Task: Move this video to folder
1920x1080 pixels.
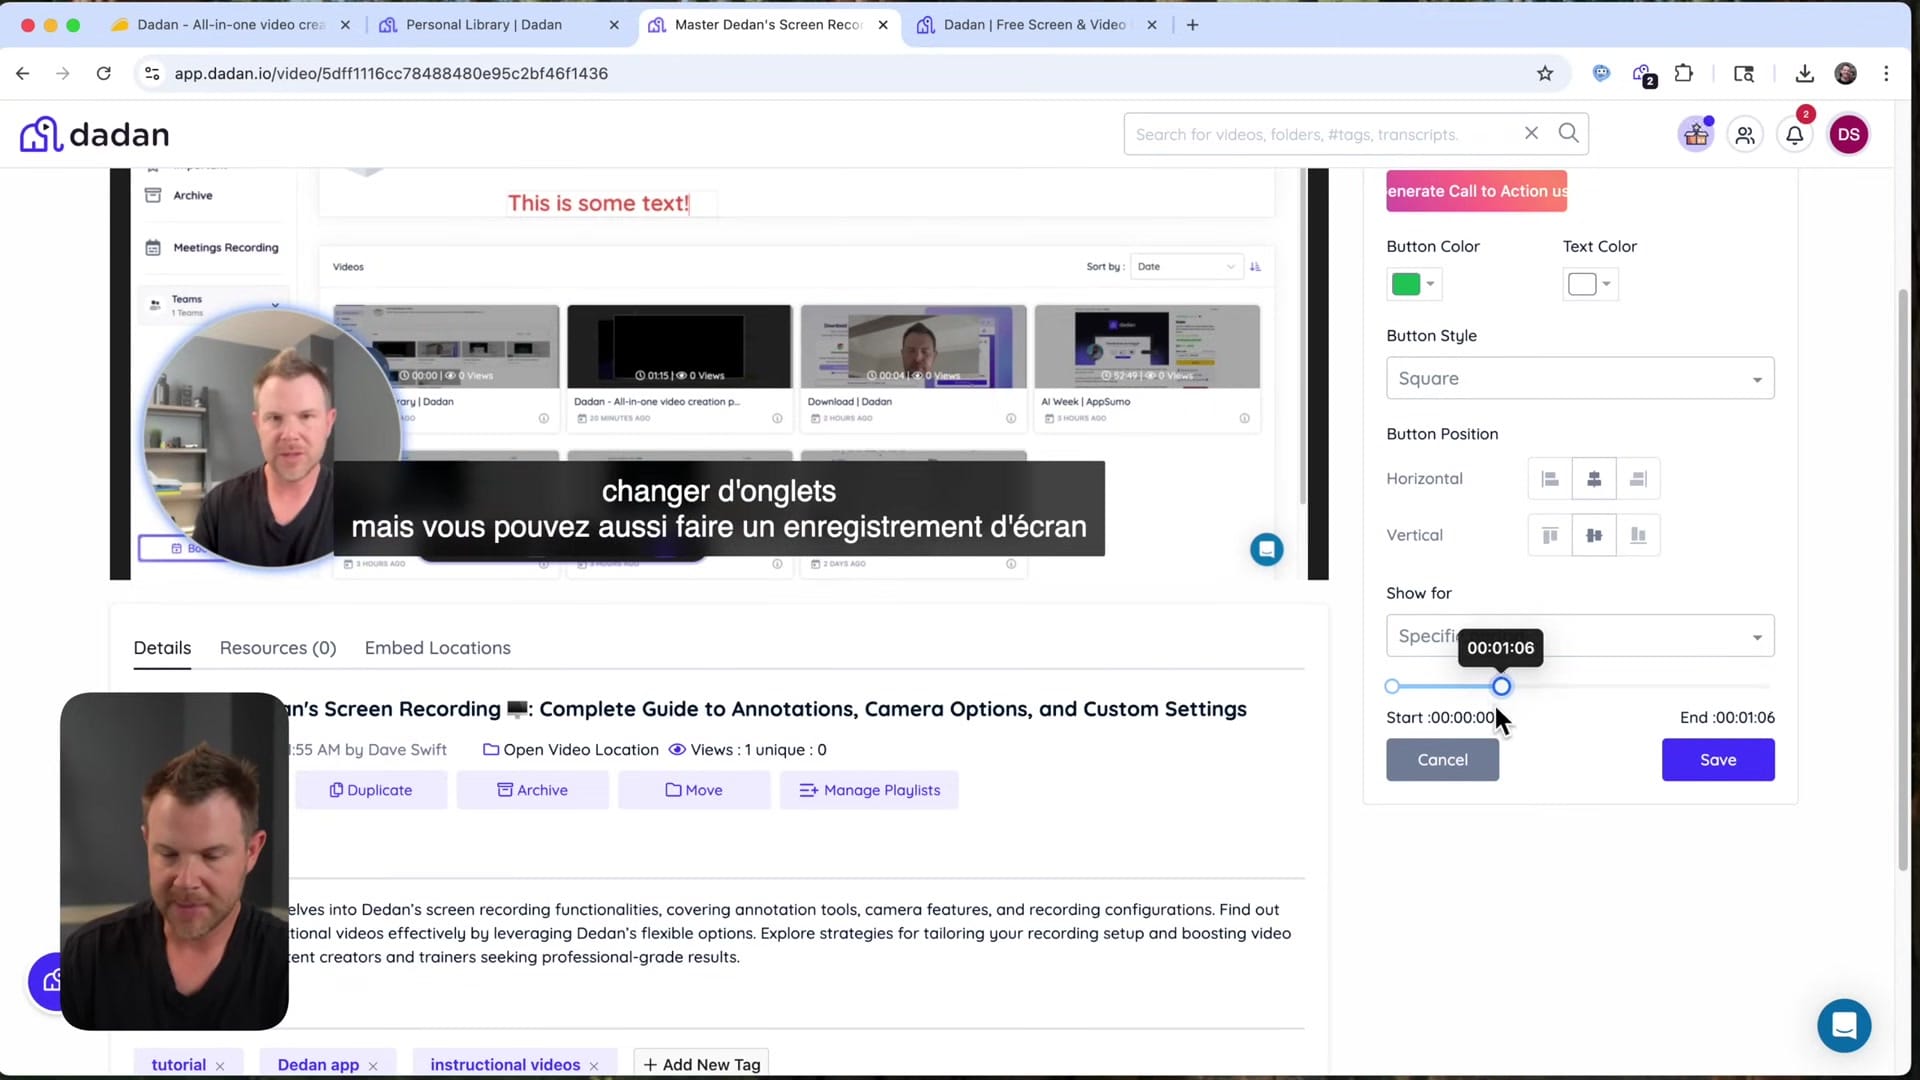Action: pos(694,790)
